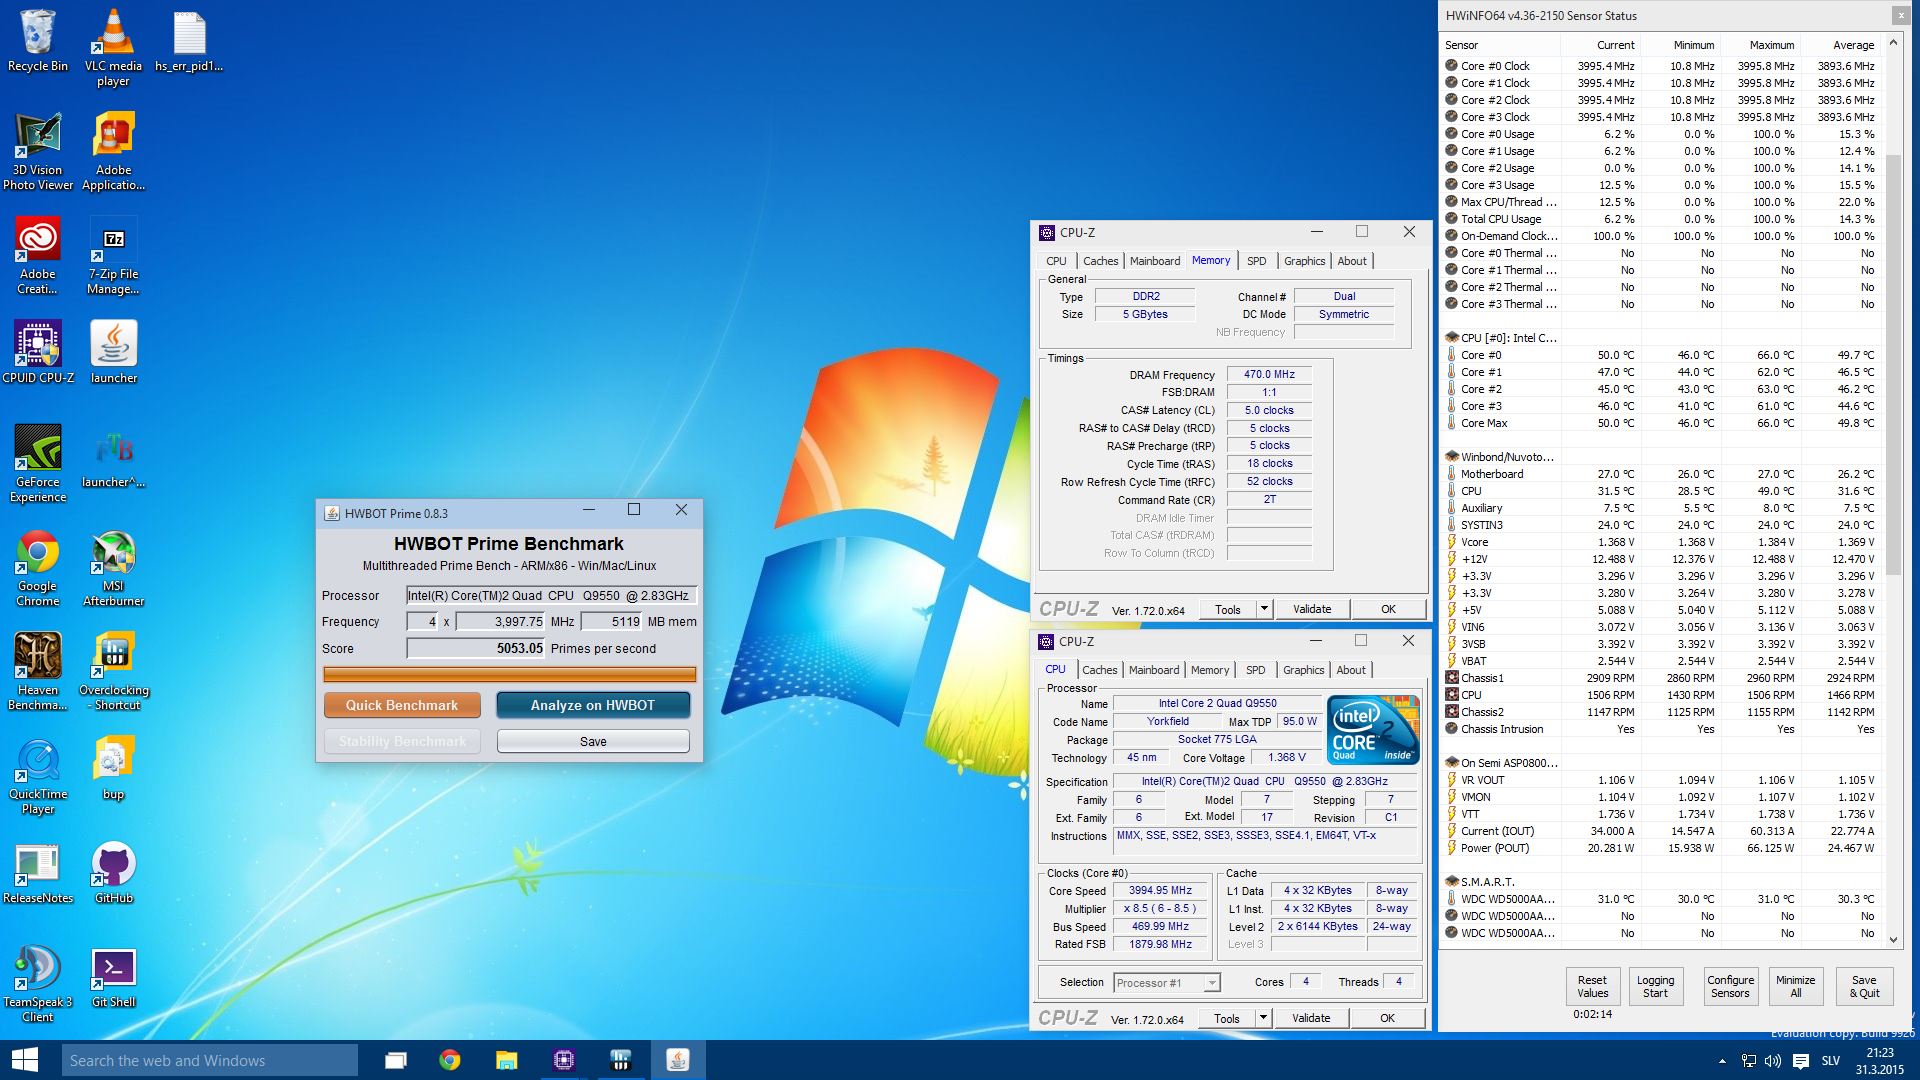This screenshot has width=1920, height=1080.
Task: Open the bup folder icon
Action: point(113,768)
